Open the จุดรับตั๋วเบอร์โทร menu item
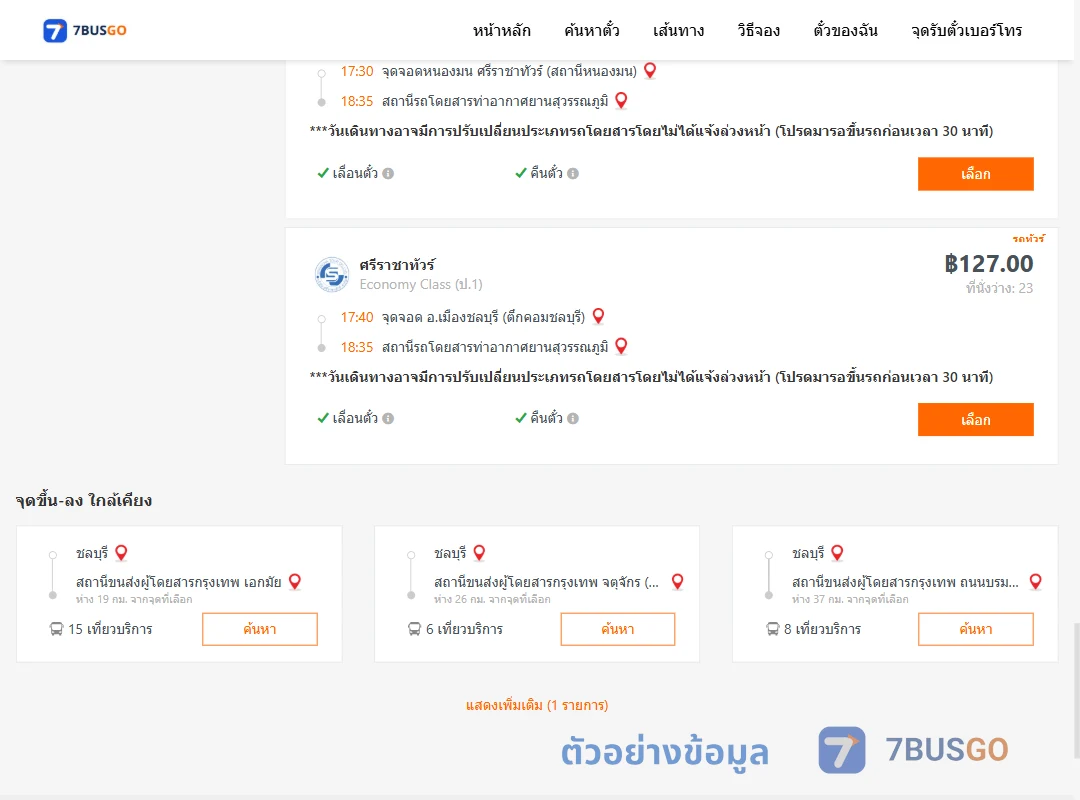 click(966, 30)
